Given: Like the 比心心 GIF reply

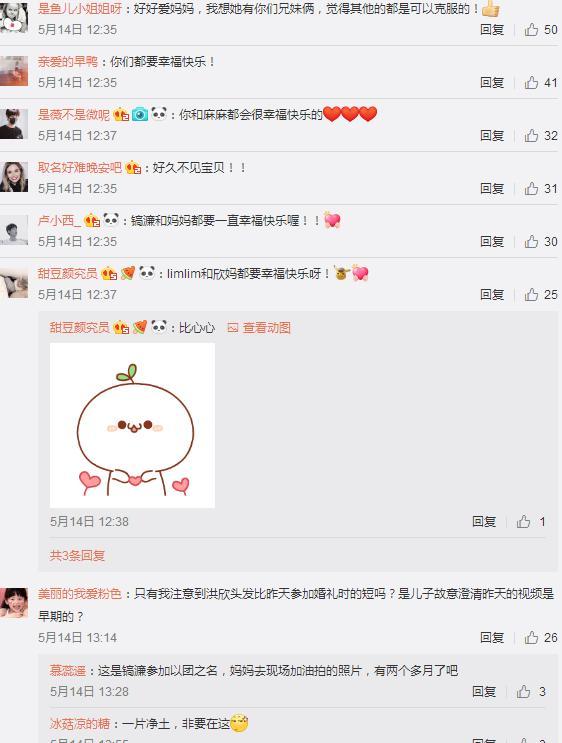Looking at the screenshot, I should (523, 522).
